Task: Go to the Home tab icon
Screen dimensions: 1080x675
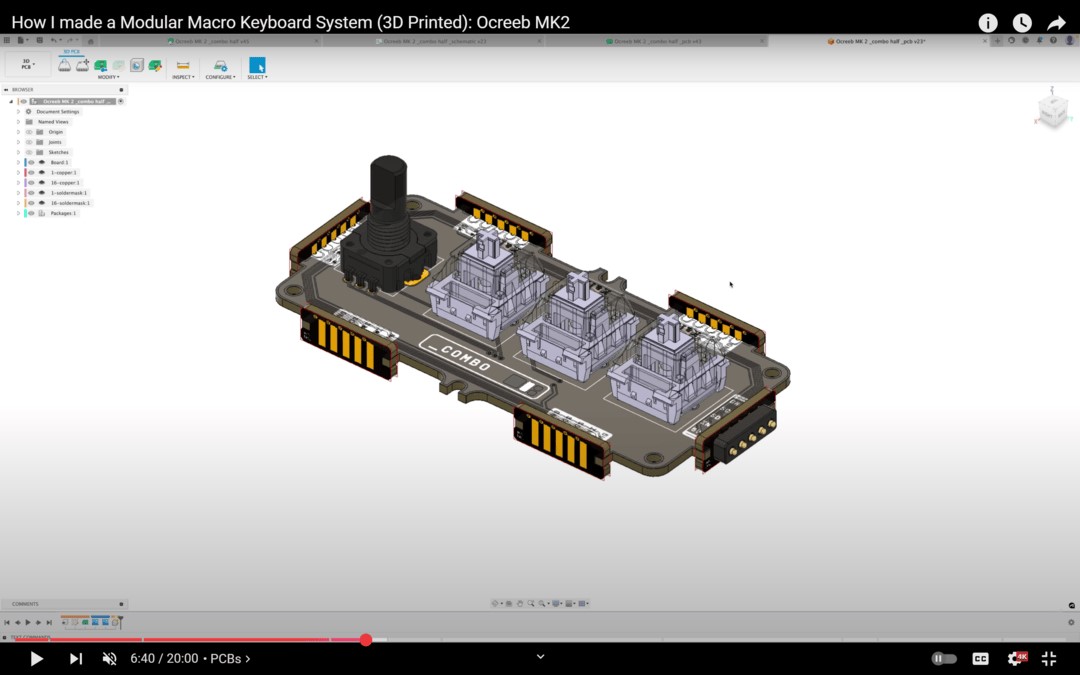Action: pyautogui.click(x=90, y=41)
